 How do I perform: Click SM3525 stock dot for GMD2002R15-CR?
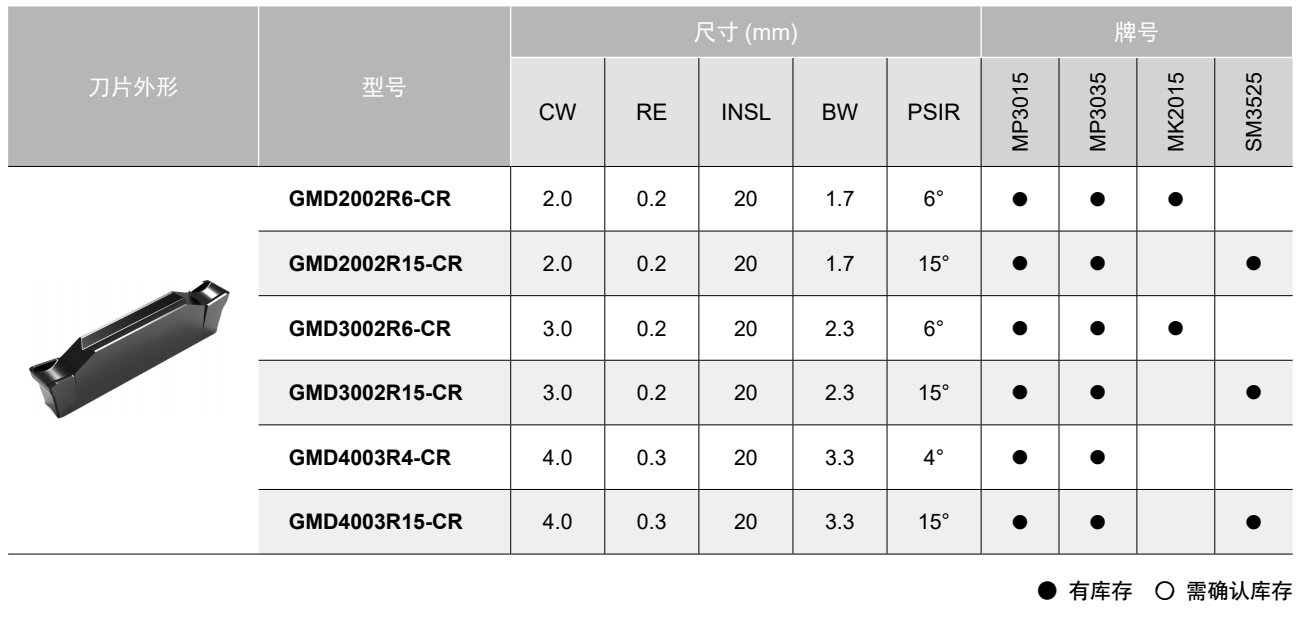click(1253, 263)
